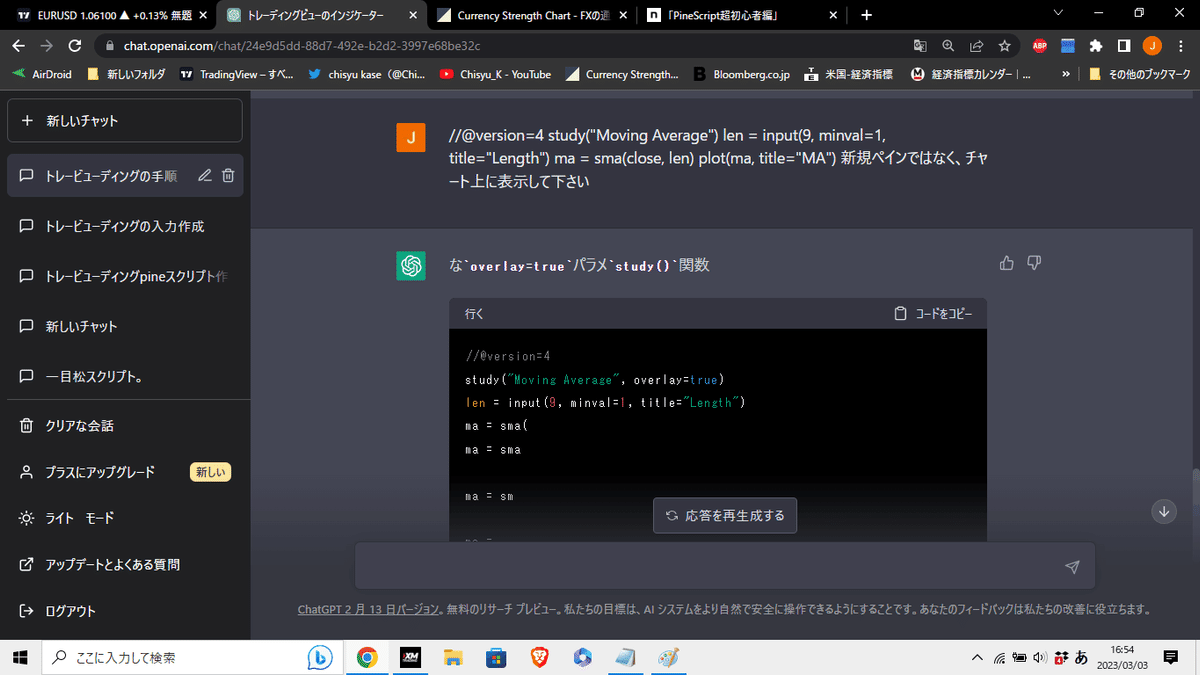Go forward in browser history
The height and width of the screenshot is (675, 1200).
(x=46, y=46)
